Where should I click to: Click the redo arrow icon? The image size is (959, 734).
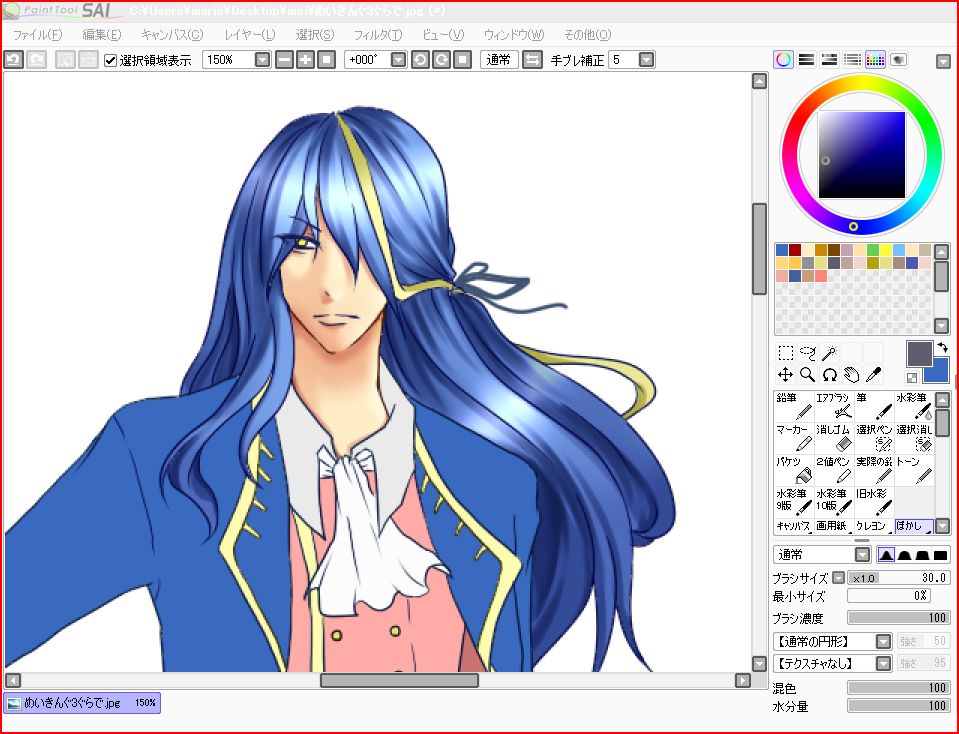(x=37, y=59)
